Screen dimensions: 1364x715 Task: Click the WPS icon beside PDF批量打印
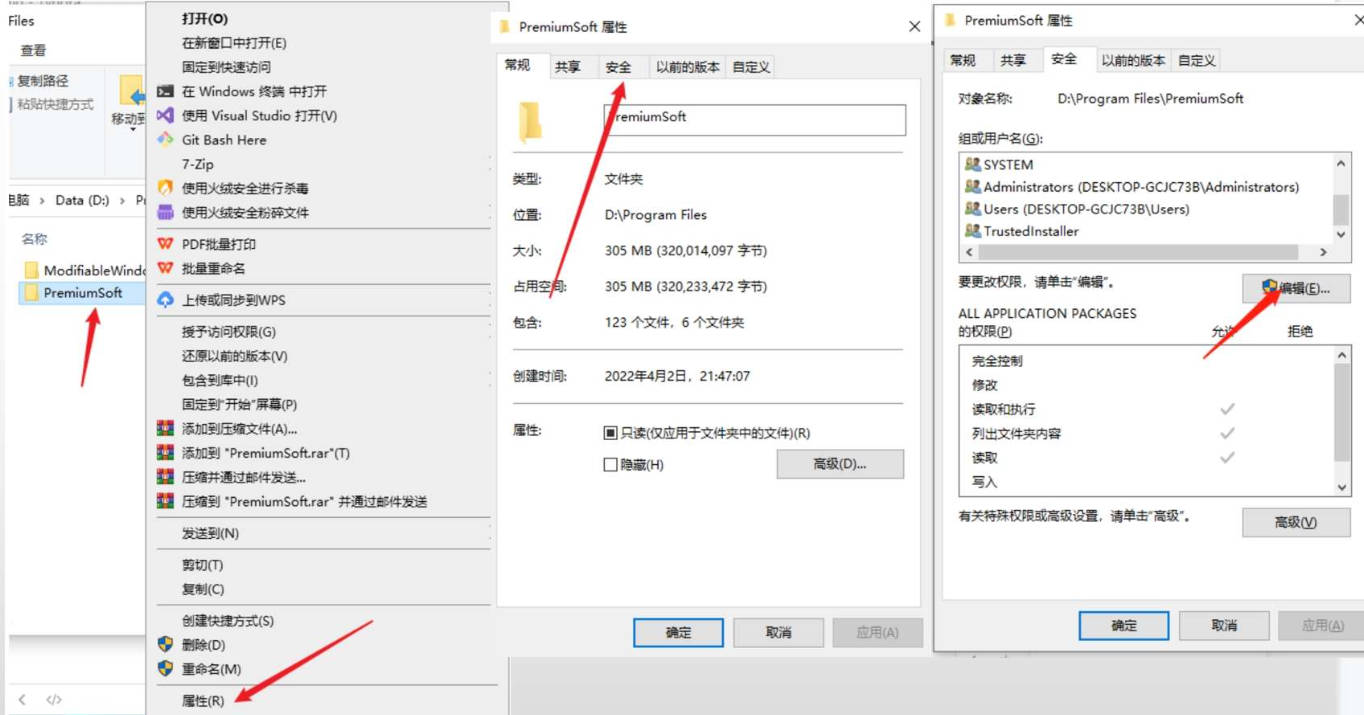165,244
